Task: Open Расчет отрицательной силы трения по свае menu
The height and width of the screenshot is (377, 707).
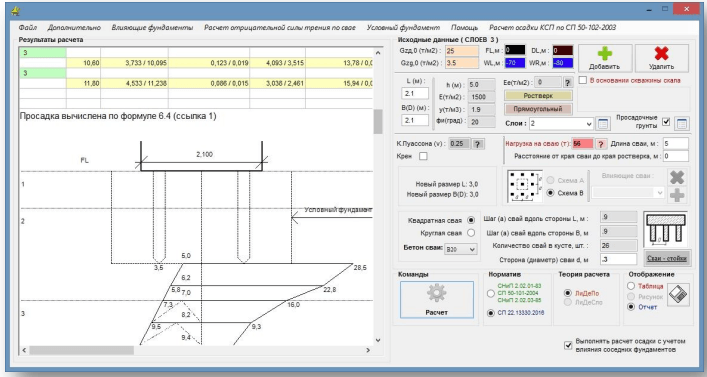Action: tap(280, 28)
